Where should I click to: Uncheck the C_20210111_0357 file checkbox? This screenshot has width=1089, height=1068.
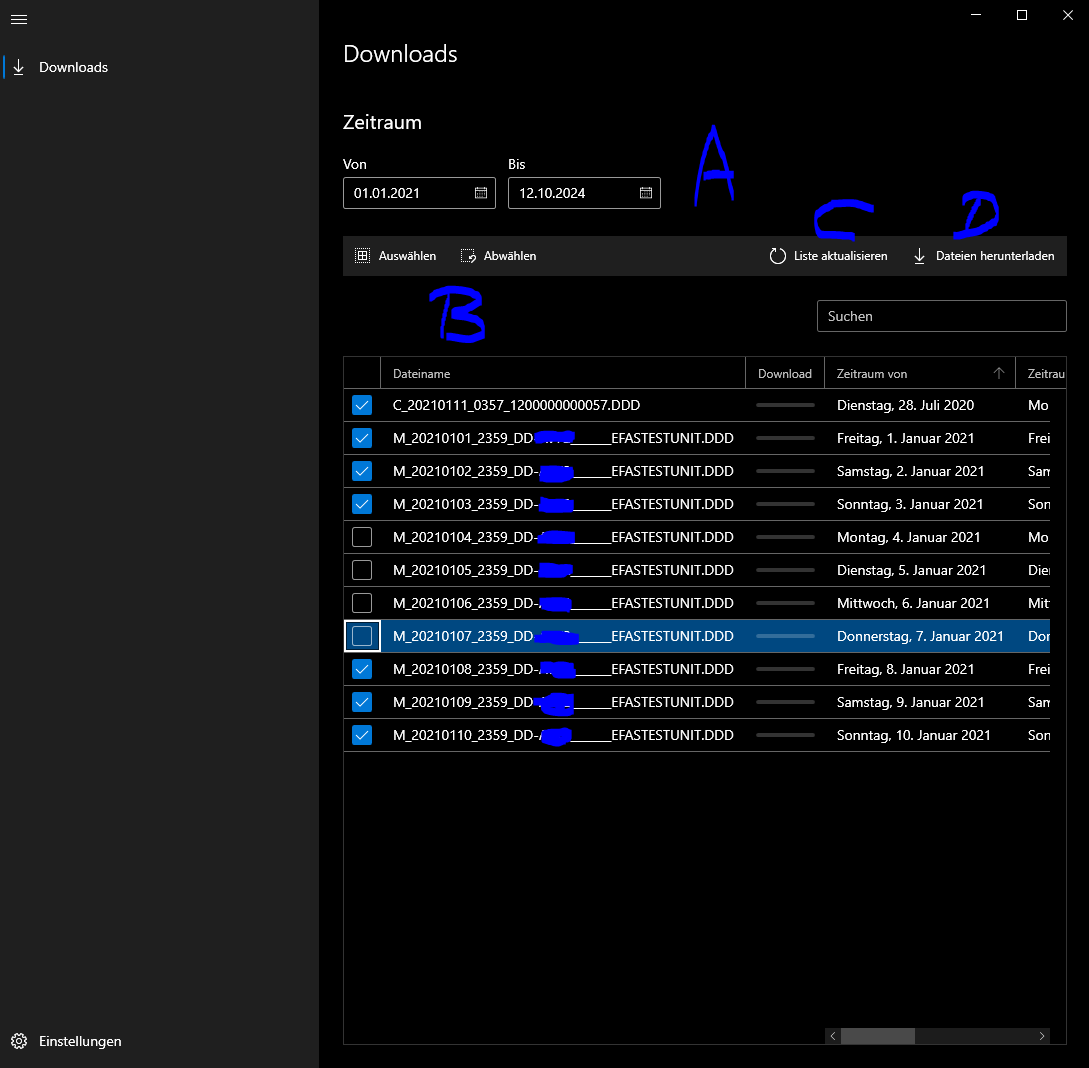(x=362, y=405)
